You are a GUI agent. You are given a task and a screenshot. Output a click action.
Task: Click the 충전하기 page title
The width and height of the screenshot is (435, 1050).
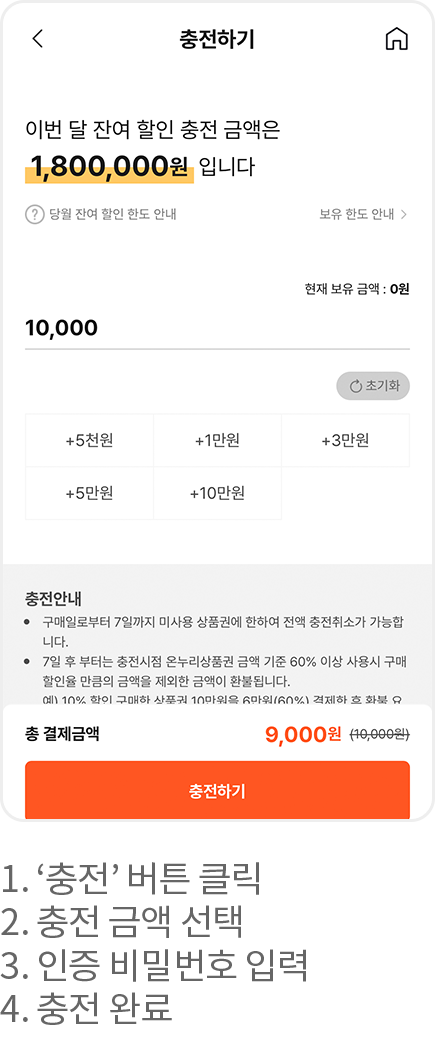point(217,39)
